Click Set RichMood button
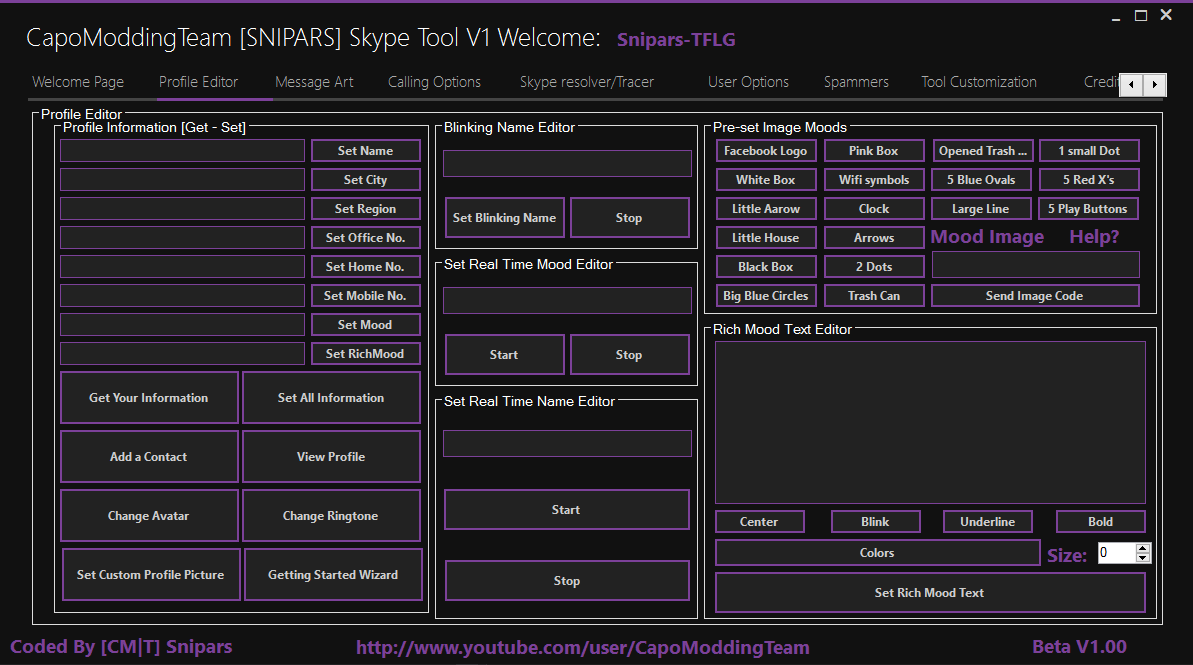This screenshot has height=665, width=1193. pyautogui.click(x=365, y=353)
